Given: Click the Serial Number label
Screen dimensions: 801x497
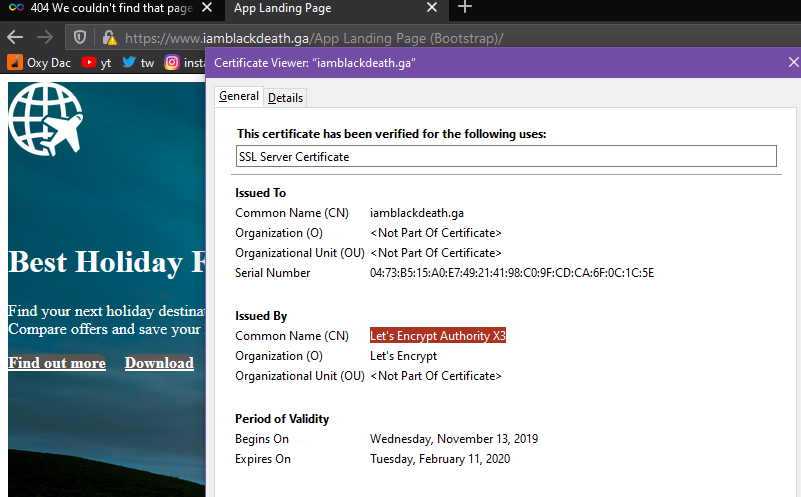Looking at the screenshot, I should 272,273.
